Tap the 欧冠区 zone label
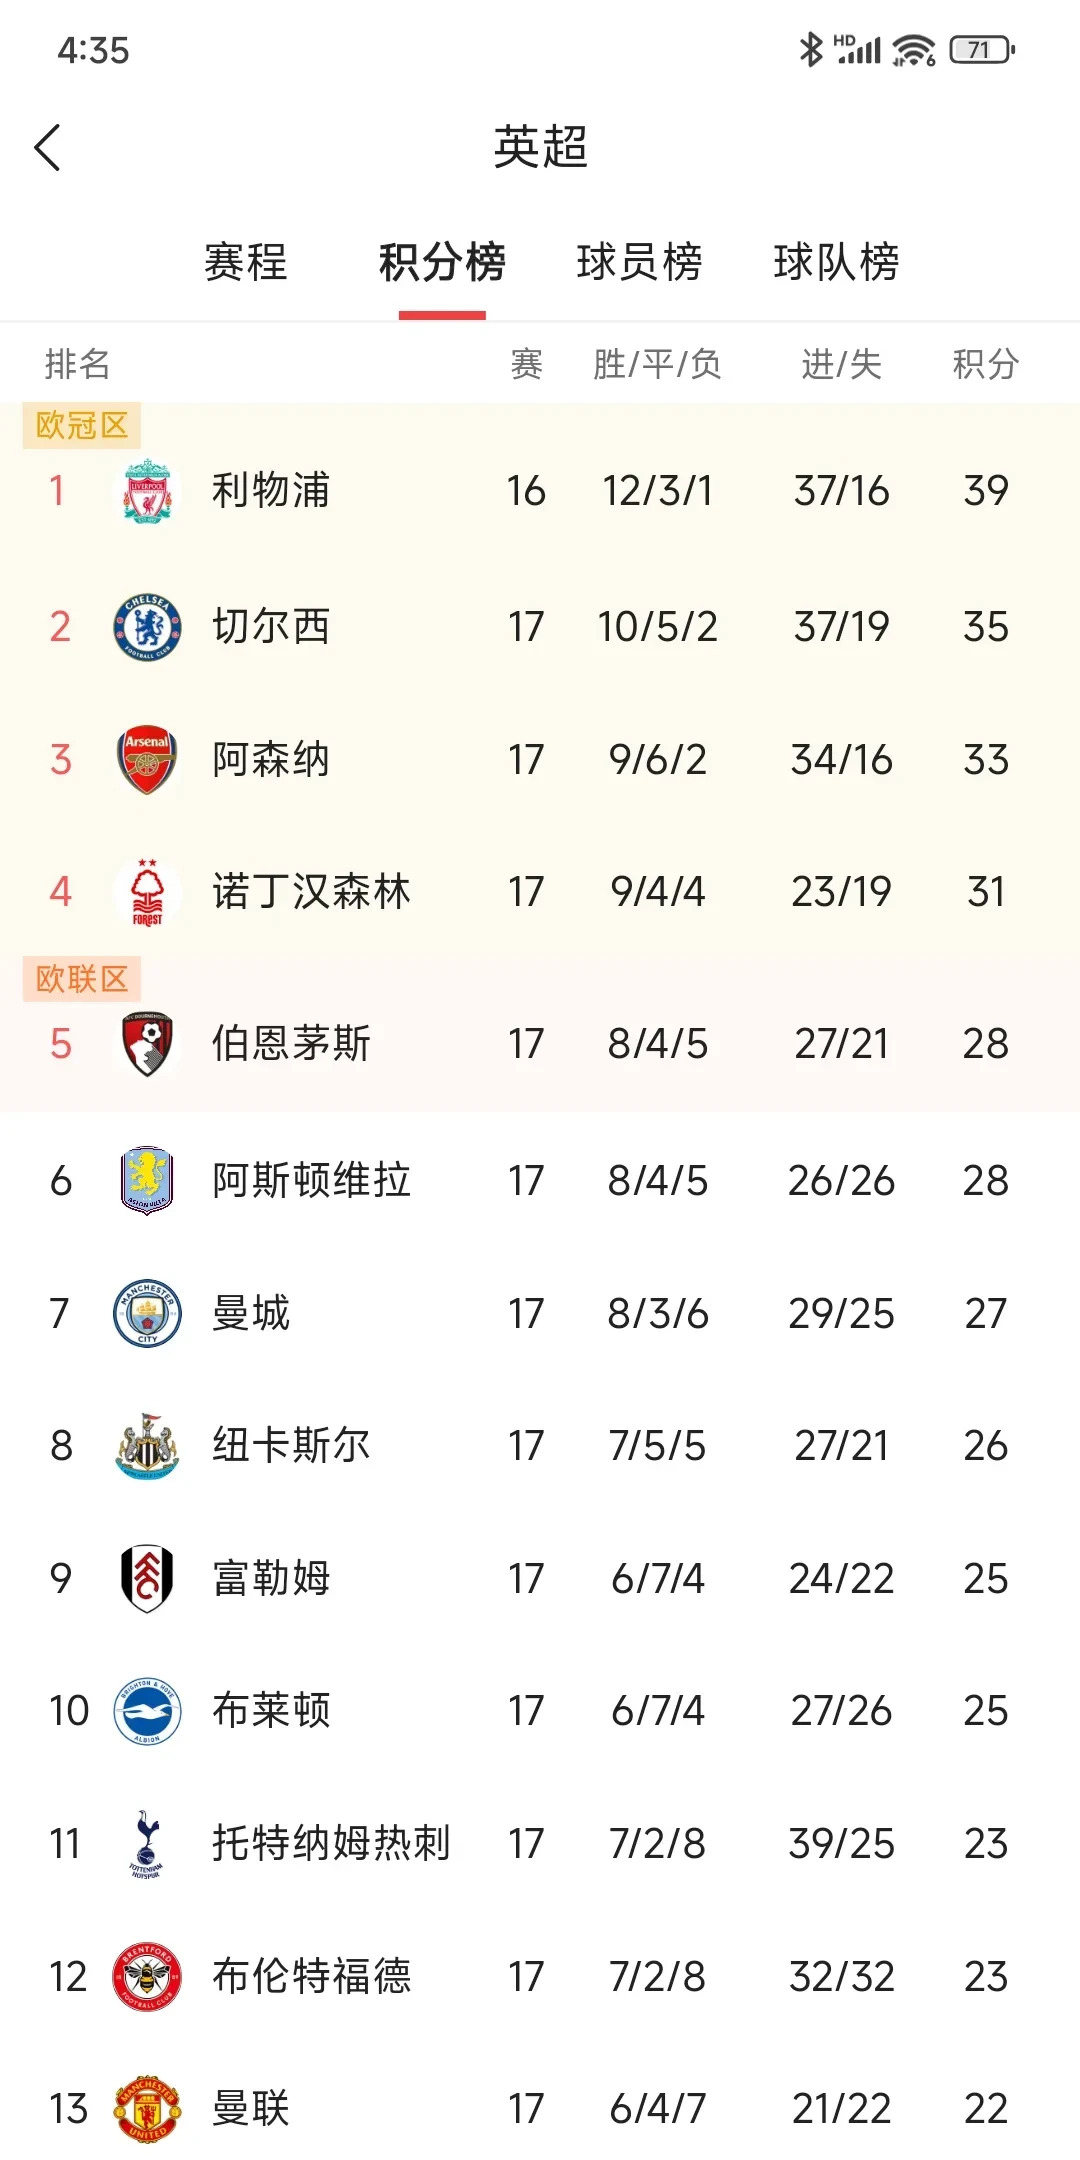 [82, 426]
